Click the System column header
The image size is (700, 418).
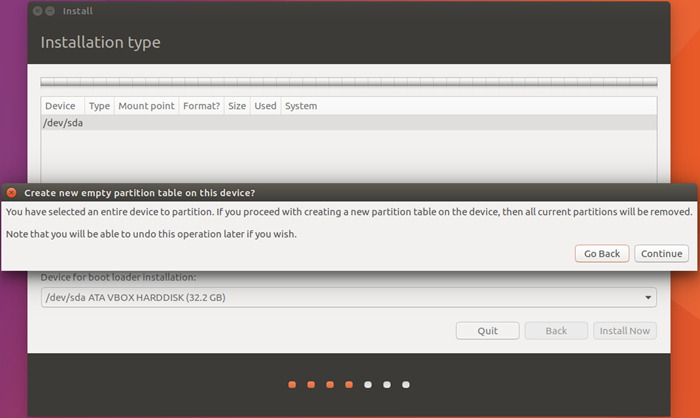469,106
